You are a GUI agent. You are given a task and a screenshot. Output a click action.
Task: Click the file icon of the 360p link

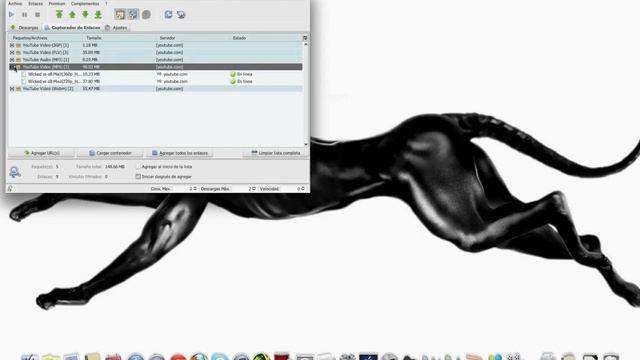coord(24,74)
